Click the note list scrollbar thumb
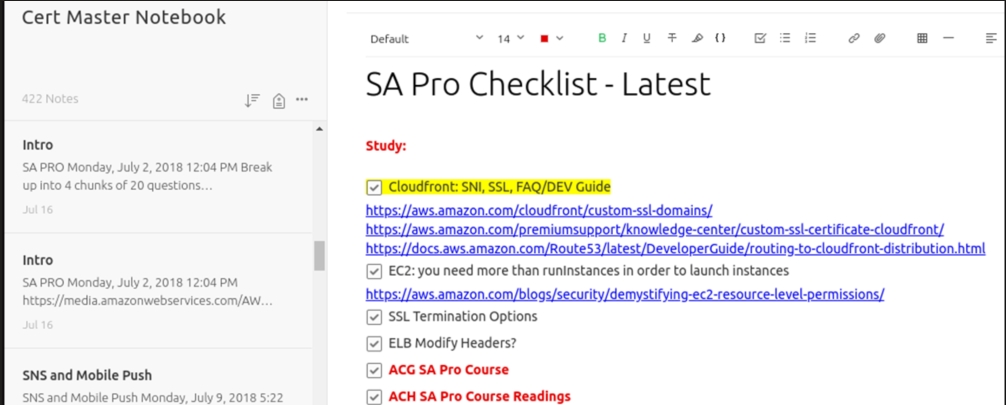The height and width of the screenshot is (405, 1006). tap(319, 255)
